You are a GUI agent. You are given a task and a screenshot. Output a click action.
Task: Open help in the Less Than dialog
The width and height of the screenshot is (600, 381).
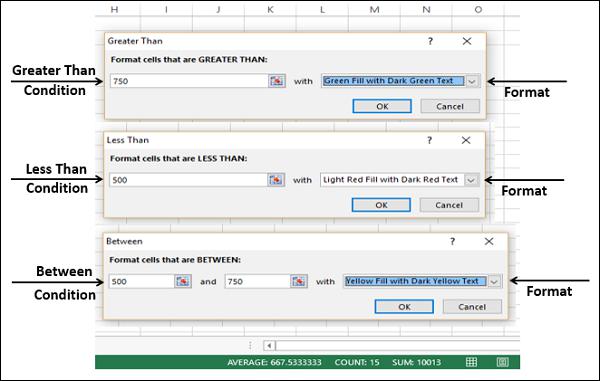click(430, 140)
